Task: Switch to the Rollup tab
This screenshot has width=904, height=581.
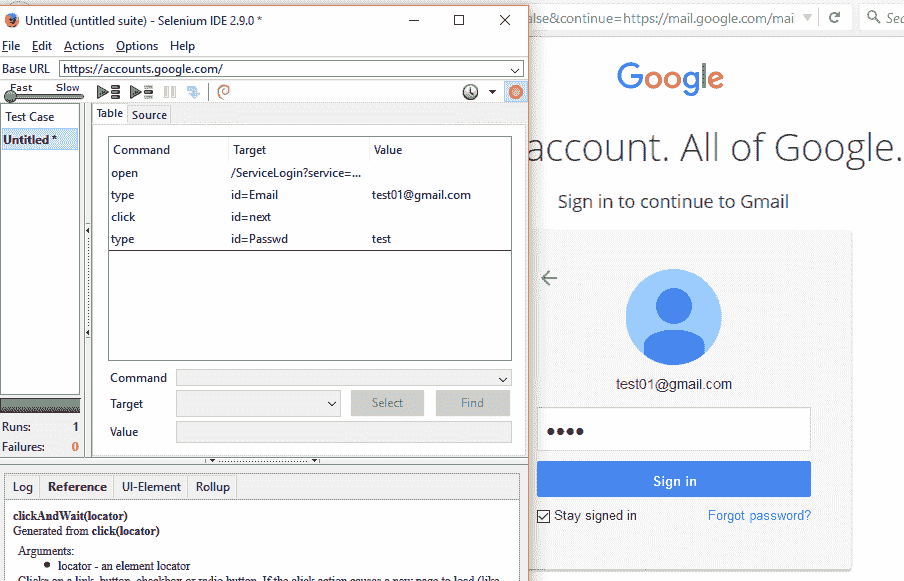Action: [213, 487]
